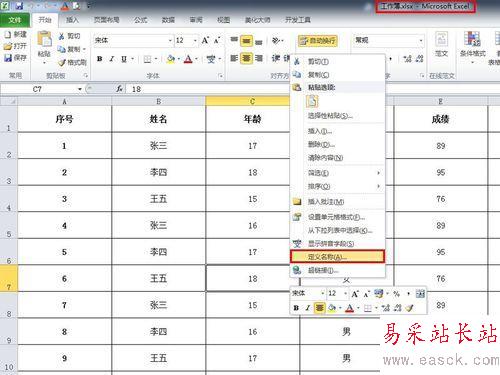Toggle Bold in the ribbon font group
The height and width of the screenshot is (375, 500).
point(99,59)
